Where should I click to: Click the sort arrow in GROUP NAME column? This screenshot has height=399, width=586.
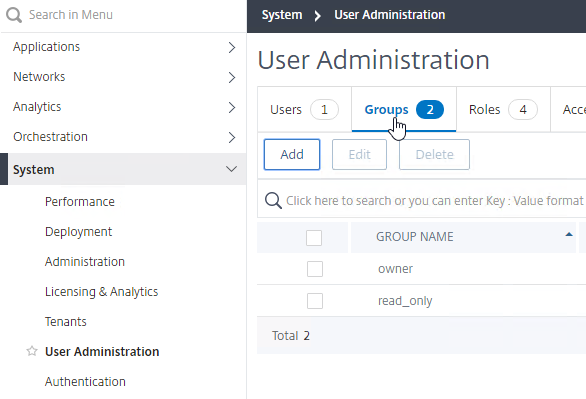tap(569, 235)
